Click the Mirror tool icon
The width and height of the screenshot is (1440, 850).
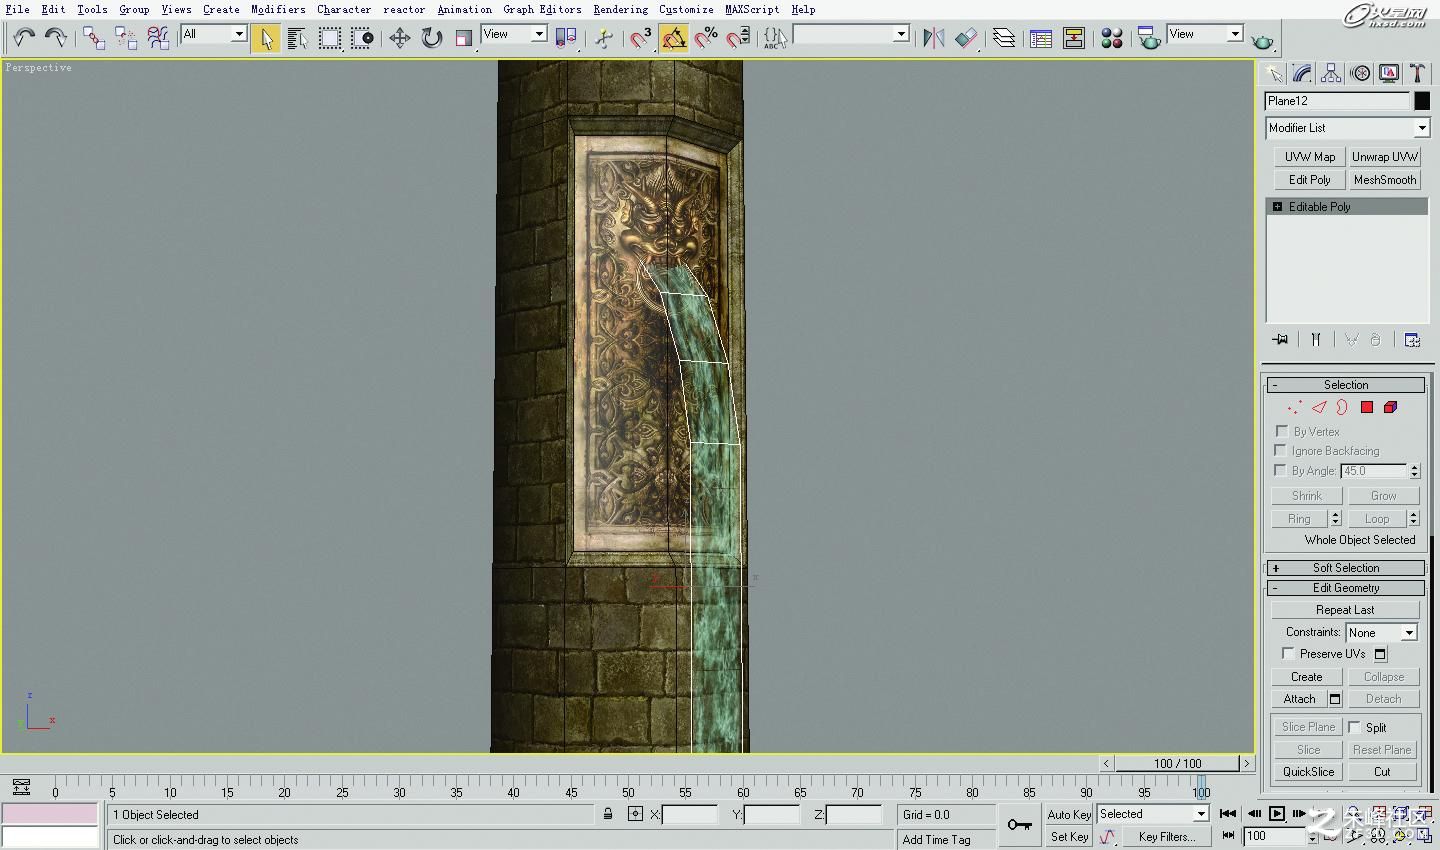[934, 38]
